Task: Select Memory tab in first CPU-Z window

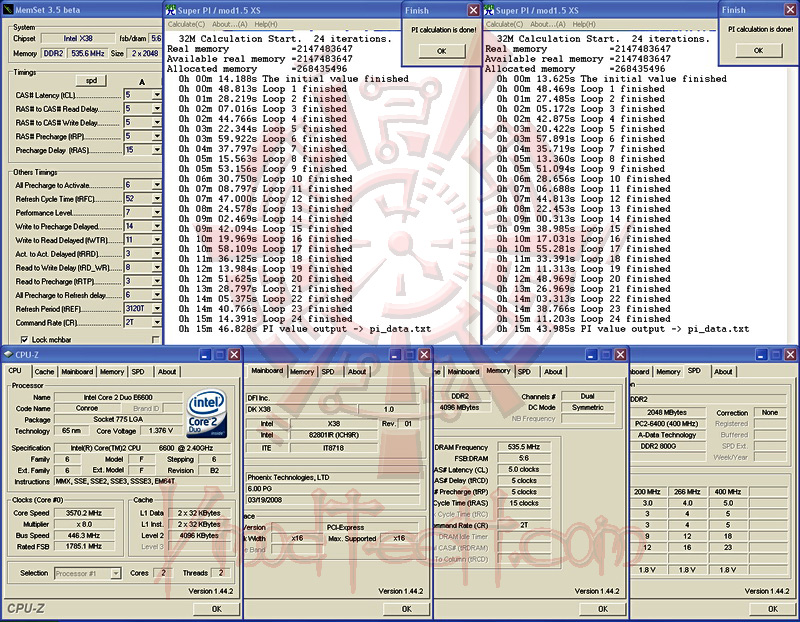Action: click(112, 372)
